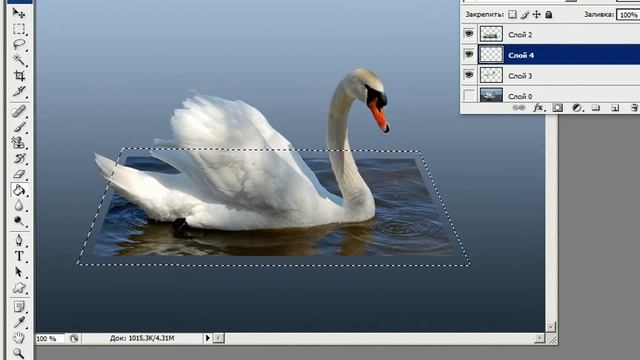Screen dimensions: 640x360
Task: Select the Healing Brush tool
Action: pos(19,111)
